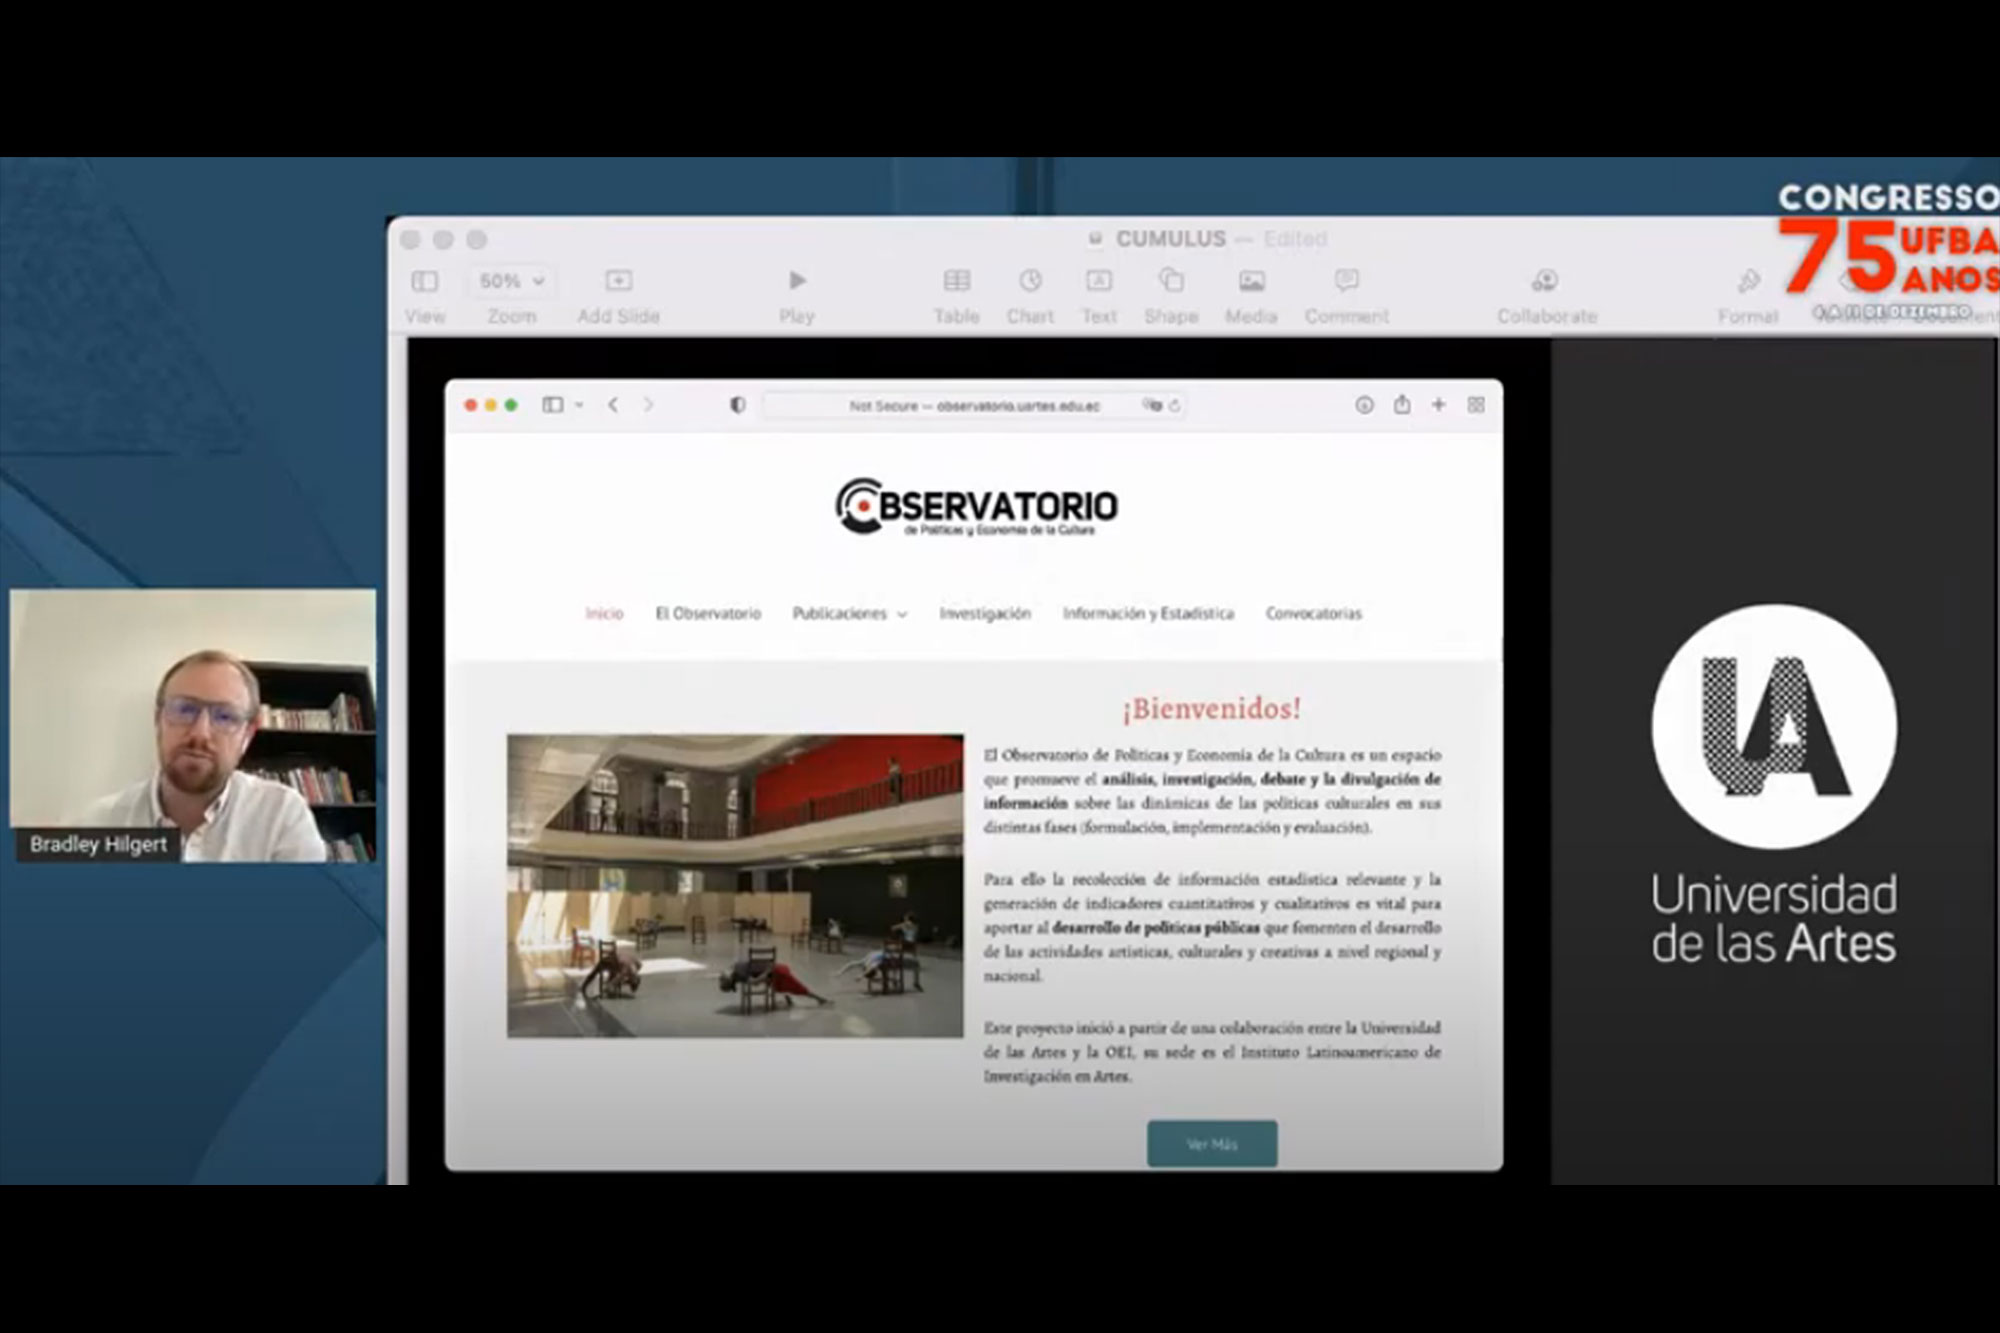The height and width of the screenshot is (1333, 2000).
Task: Click the Text box toolbar icon
Action: (x=1098, y=281)
